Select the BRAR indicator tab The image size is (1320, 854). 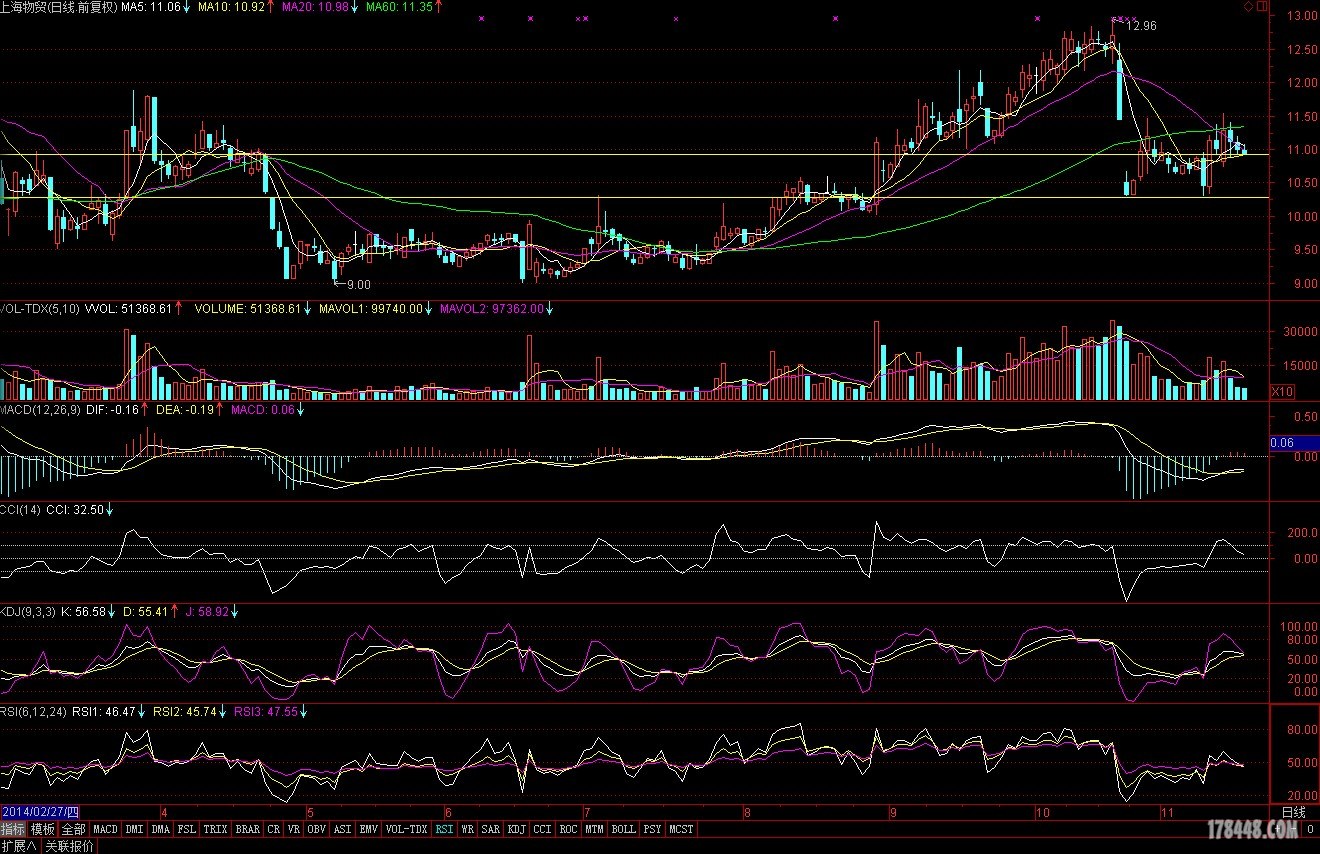247,829
